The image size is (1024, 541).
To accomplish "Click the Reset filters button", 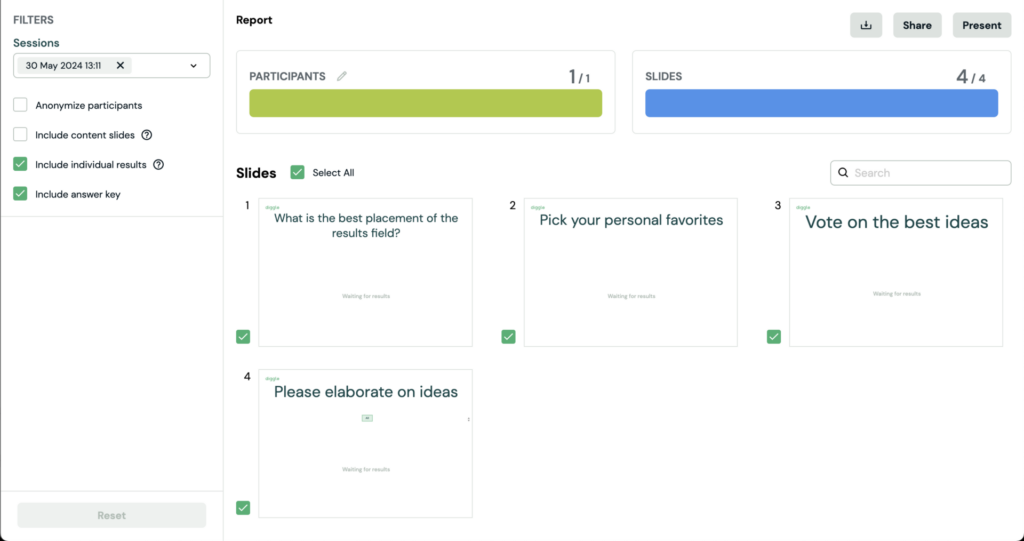I will (112, 516).
